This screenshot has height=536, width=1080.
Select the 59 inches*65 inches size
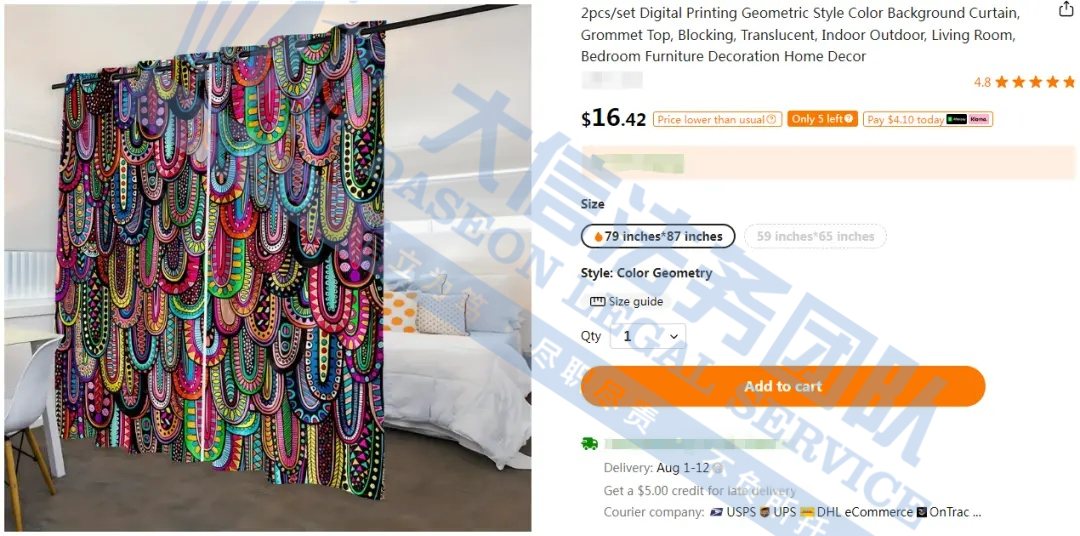(x=815, y=236)
